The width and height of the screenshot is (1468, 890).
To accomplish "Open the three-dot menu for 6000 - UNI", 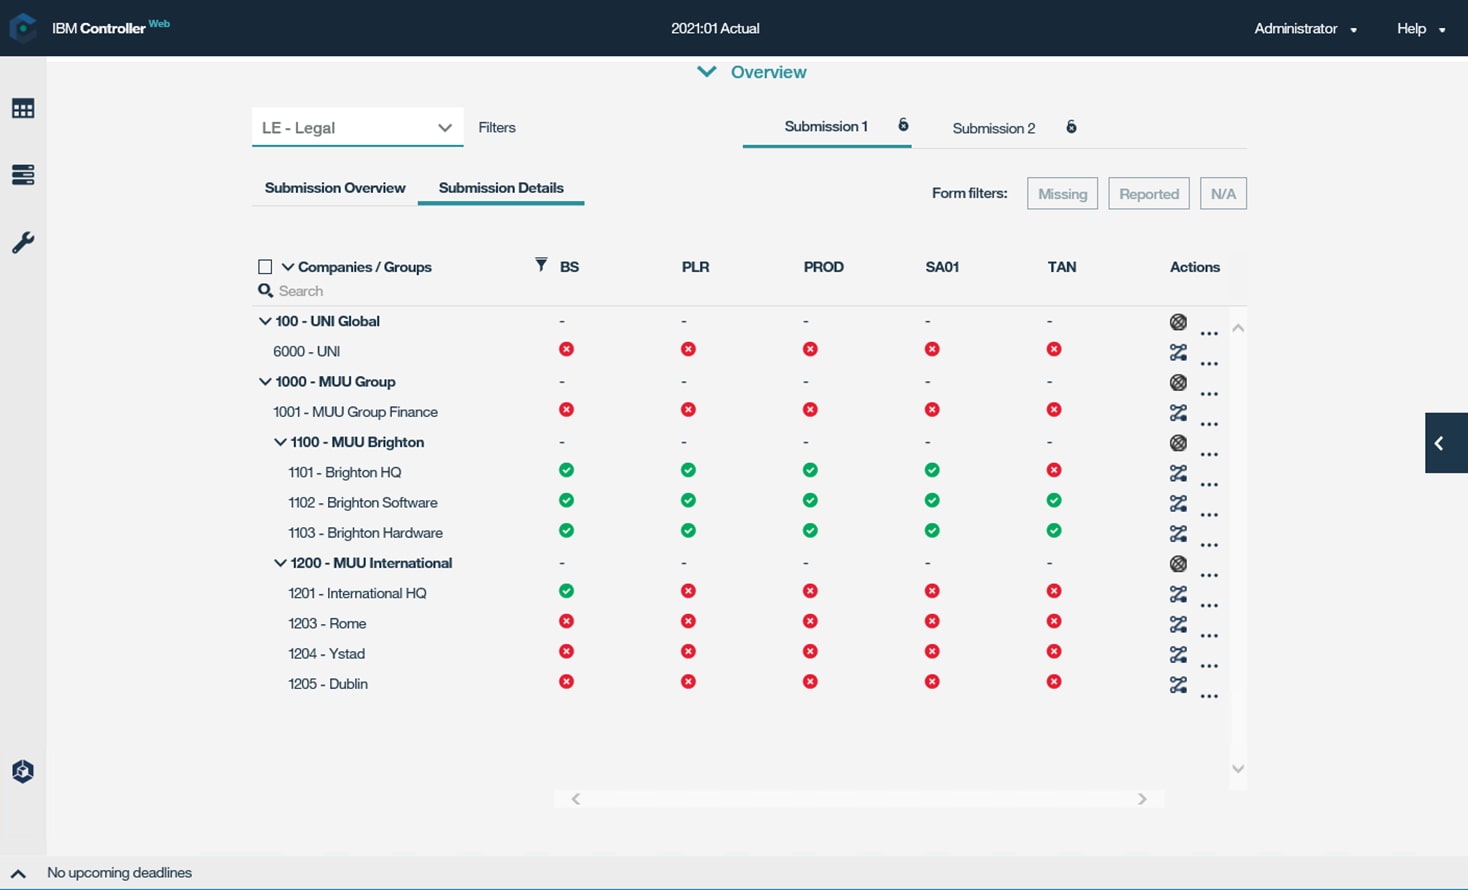I will [x=1209, y=363].
